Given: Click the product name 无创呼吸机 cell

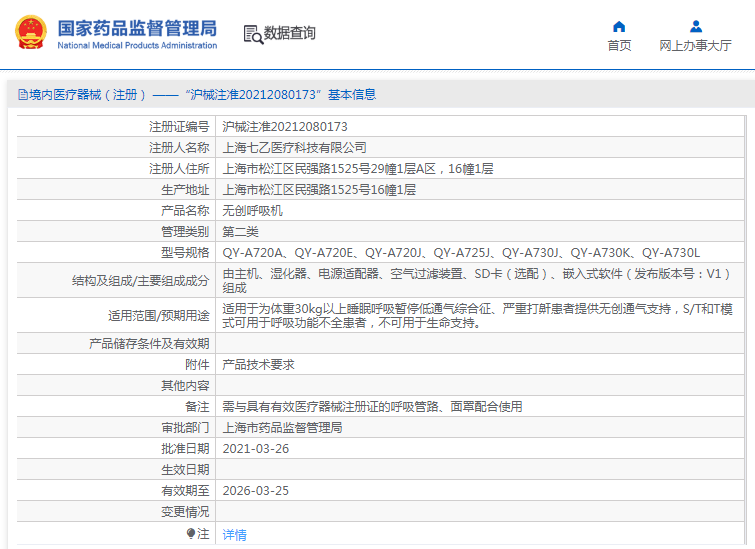Looking at the screenshot, I should [252, 211].
